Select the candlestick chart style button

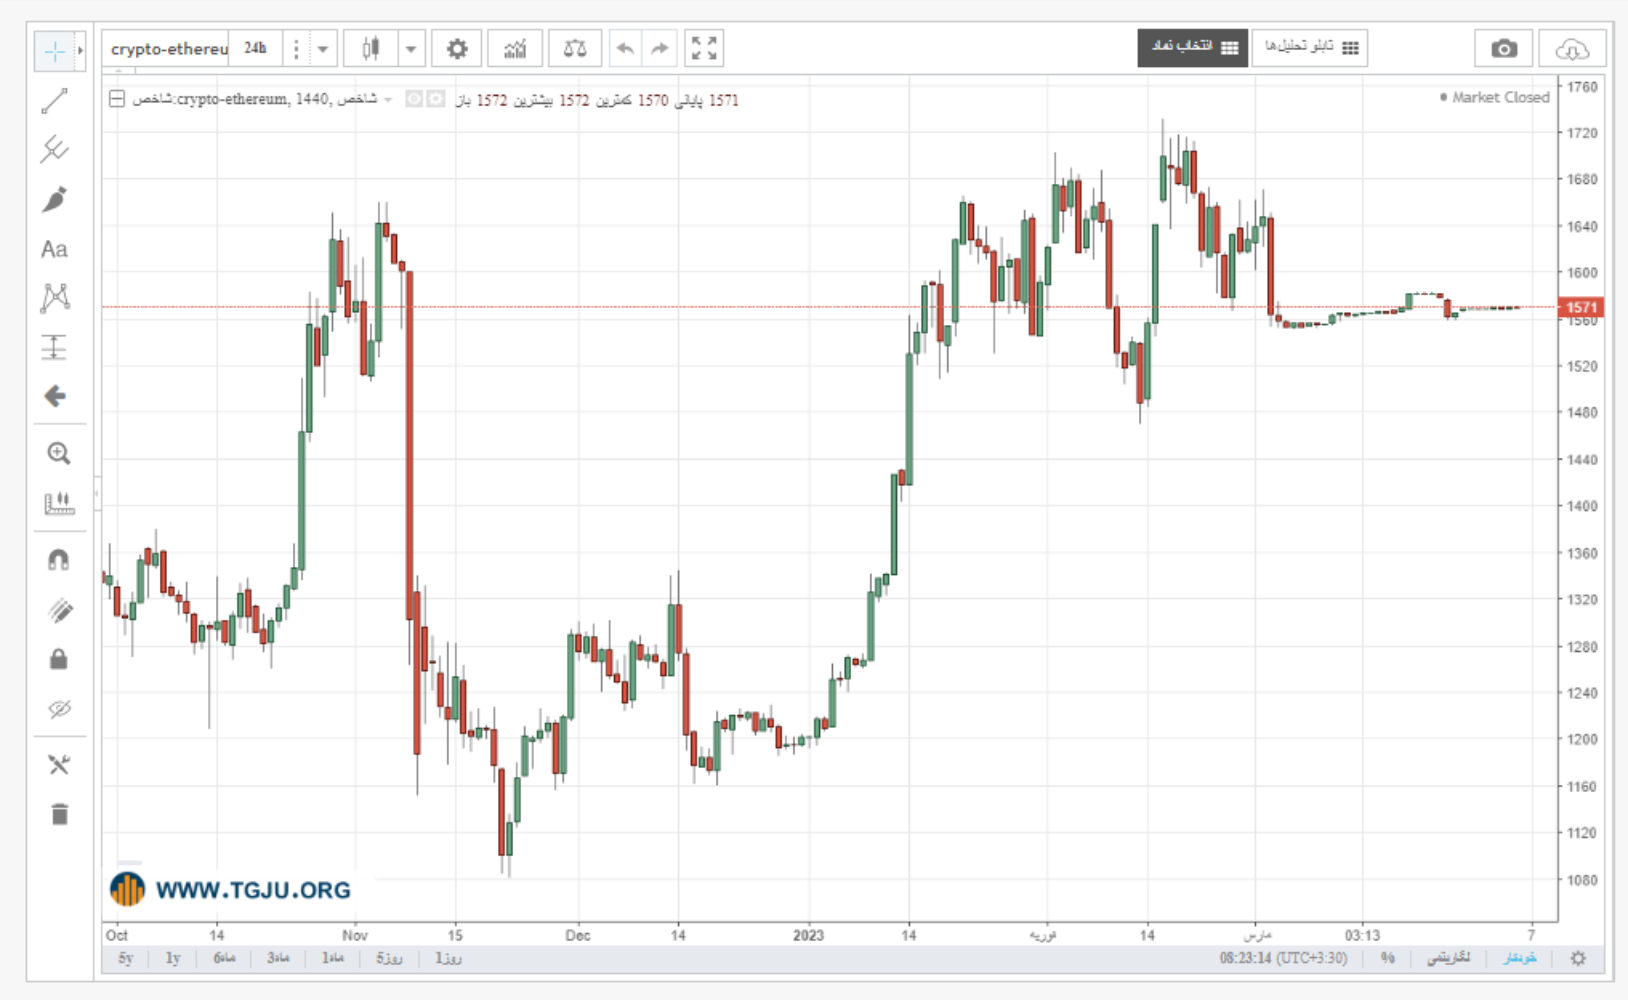[x=371, y=48]
